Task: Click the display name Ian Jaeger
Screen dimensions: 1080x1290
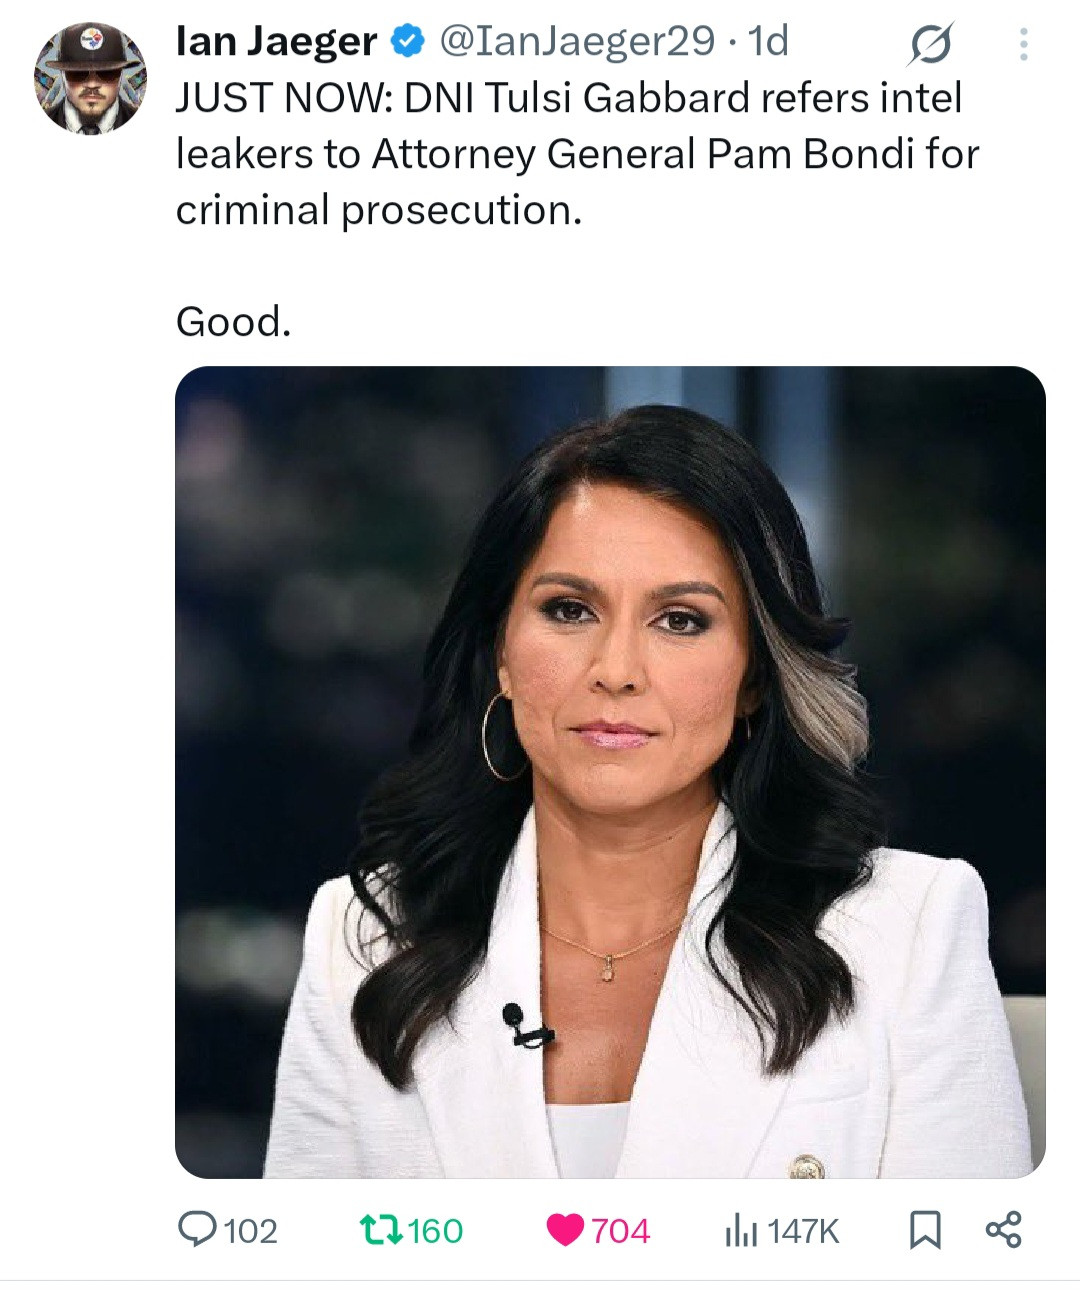Action: [x=276, y=41]
